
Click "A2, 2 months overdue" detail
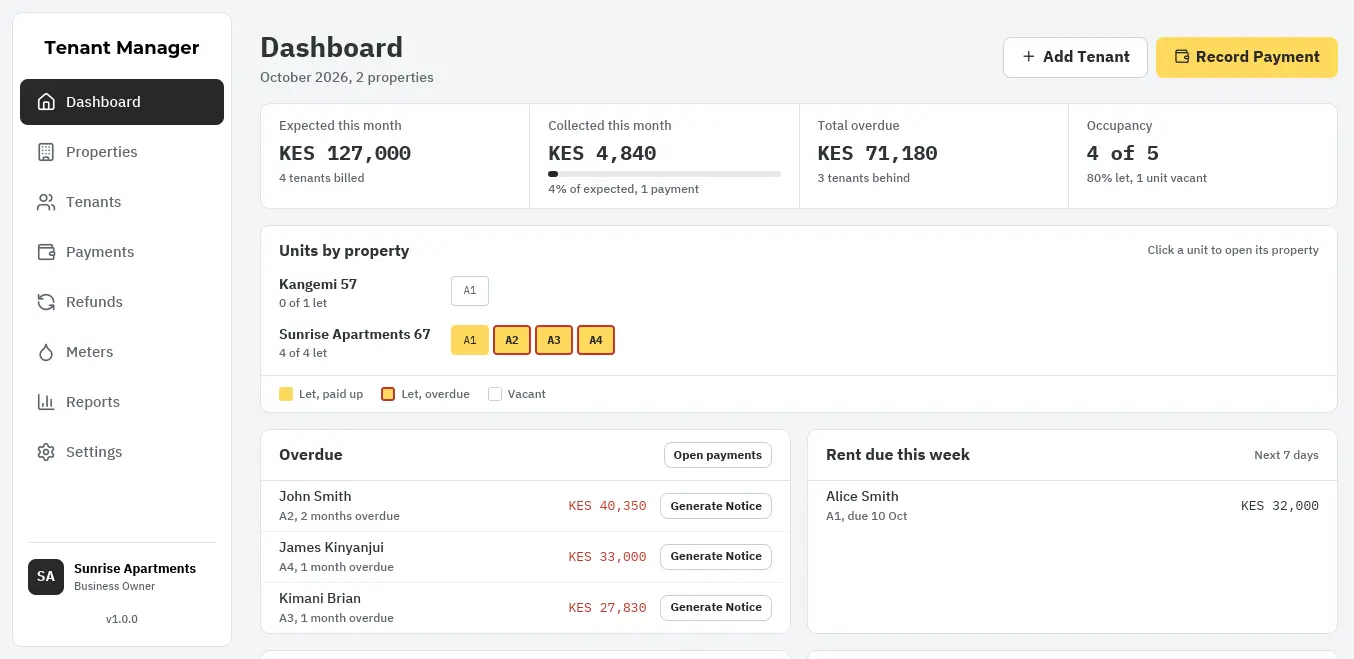339,516
